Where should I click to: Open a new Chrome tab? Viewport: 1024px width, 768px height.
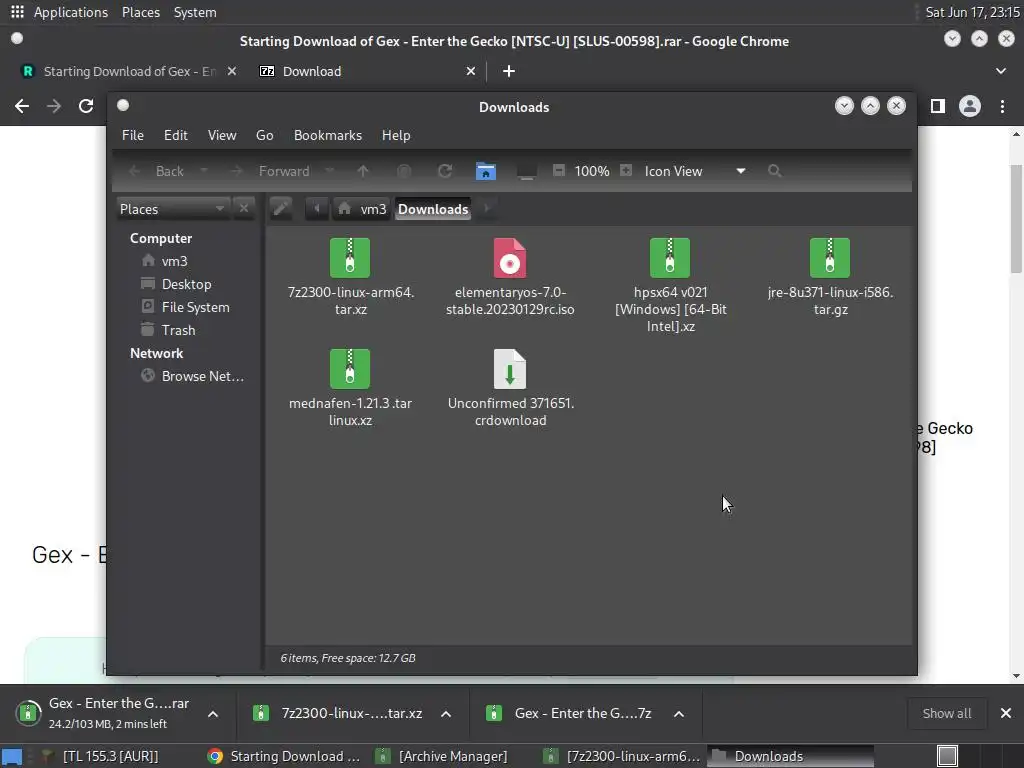(509, 71)
